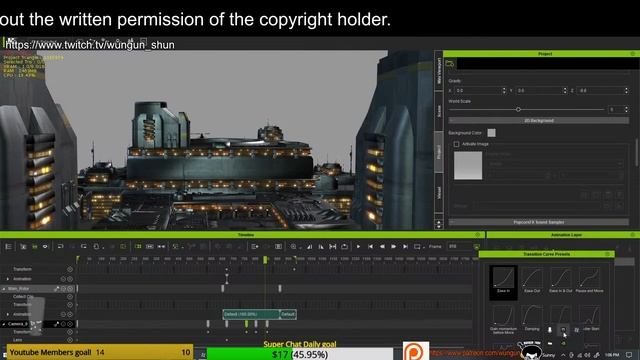
Task: Enable the Activate Image checkbox
Action: coord(456,144)
